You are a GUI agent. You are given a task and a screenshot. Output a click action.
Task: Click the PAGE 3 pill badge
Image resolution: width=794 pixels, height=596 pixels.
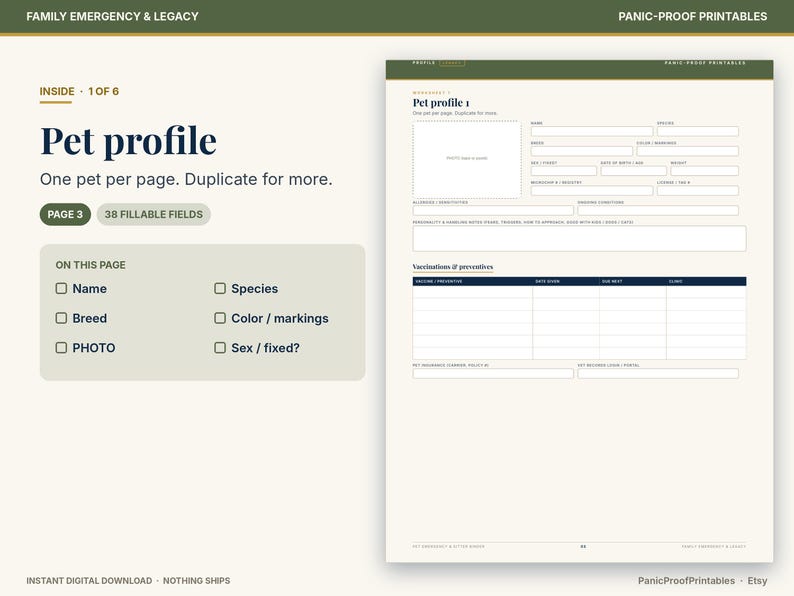65,215
